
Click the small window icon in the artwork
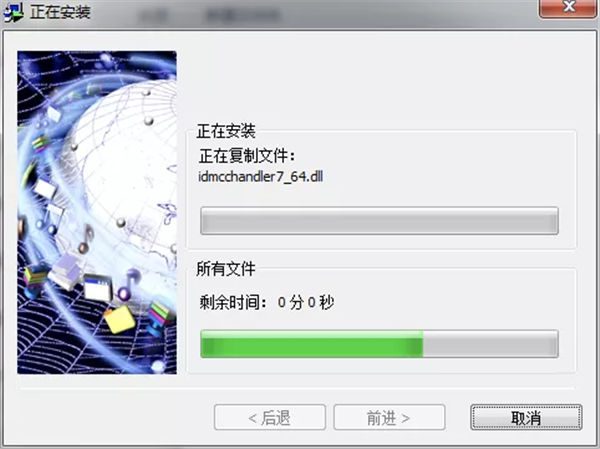point(98,287)
